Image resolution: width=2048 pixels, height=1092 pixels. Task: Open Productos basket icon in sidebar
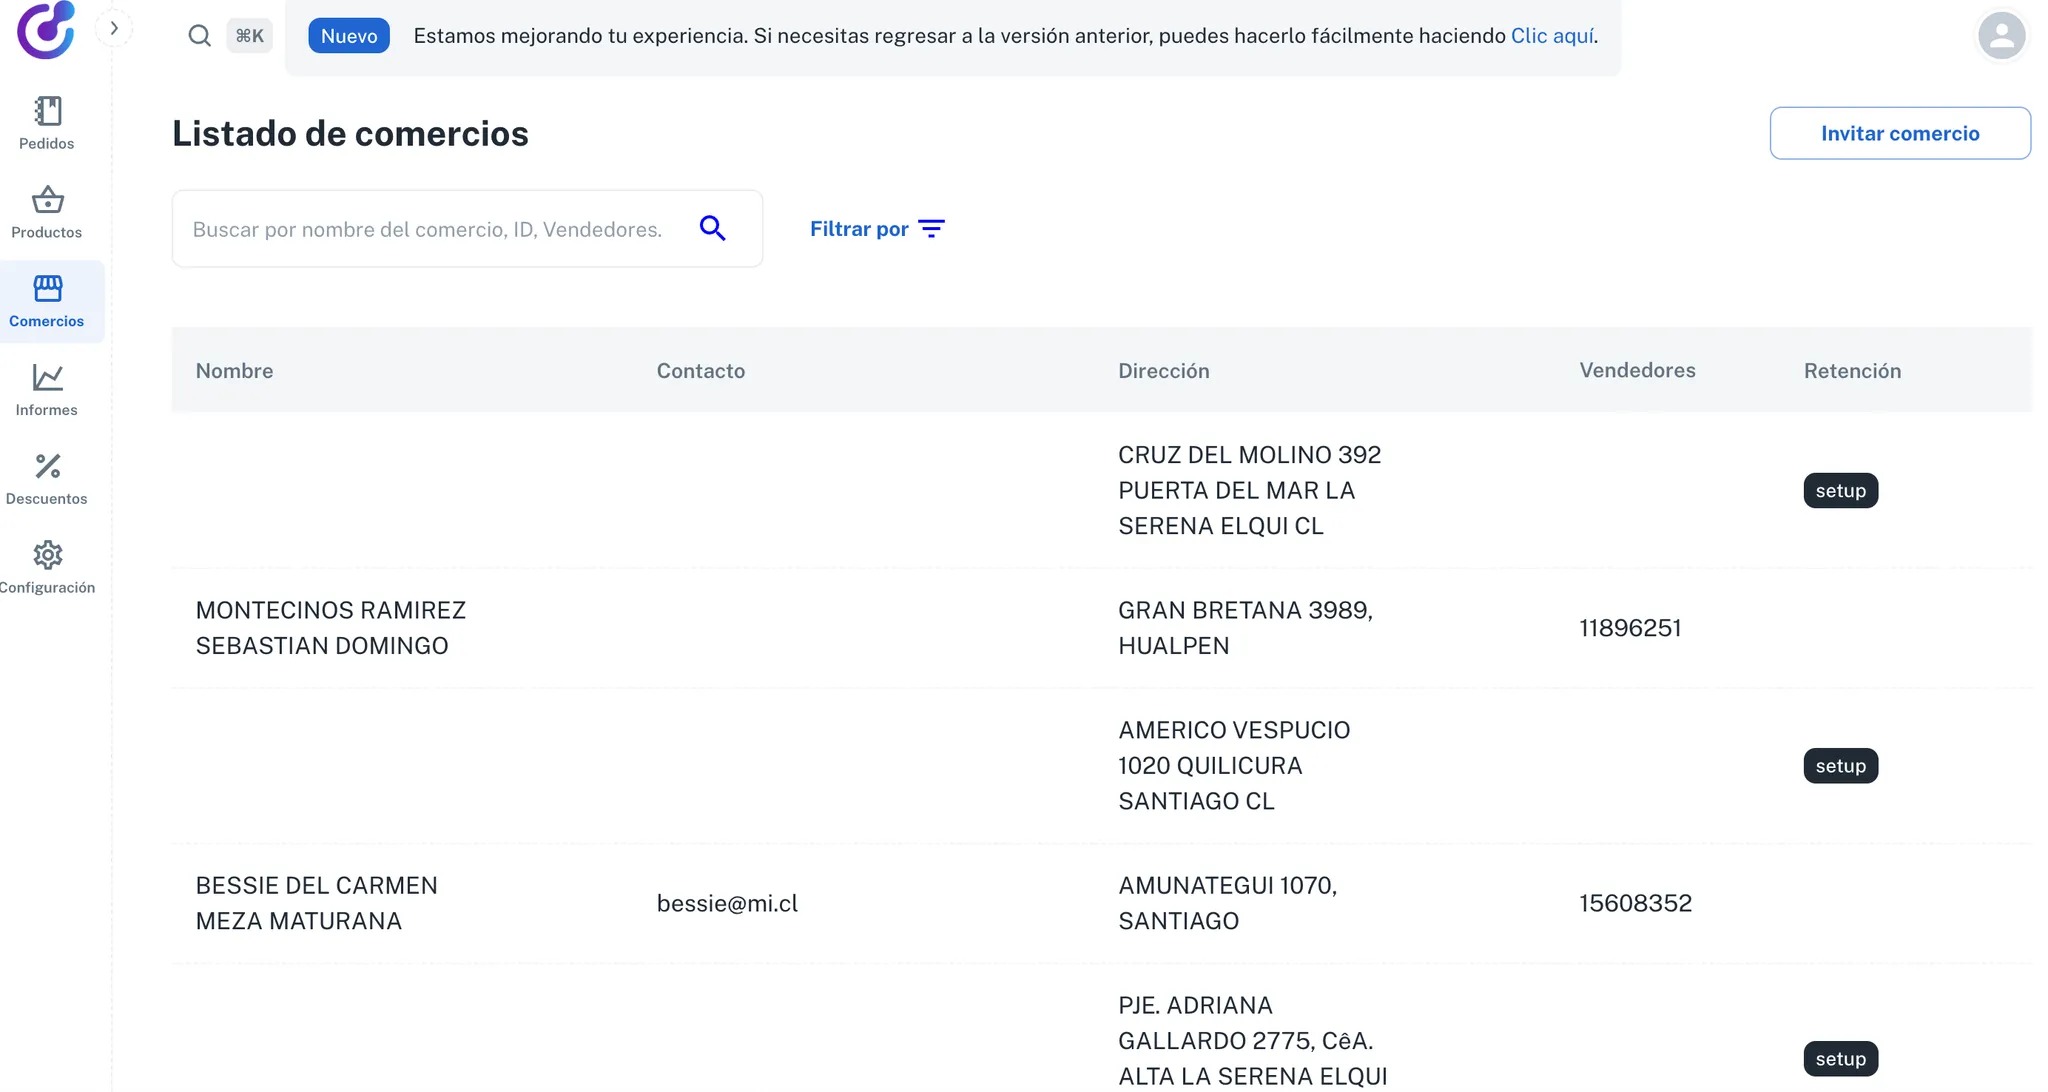[47, 200]
